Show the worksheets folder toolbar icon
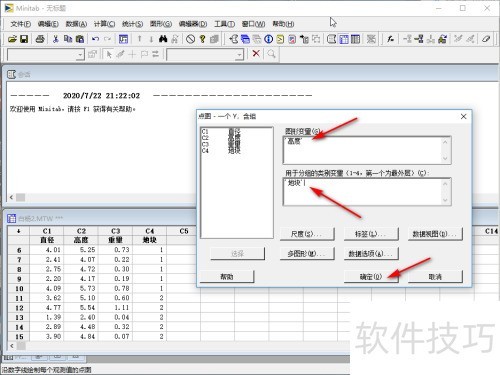 point(245,39)
